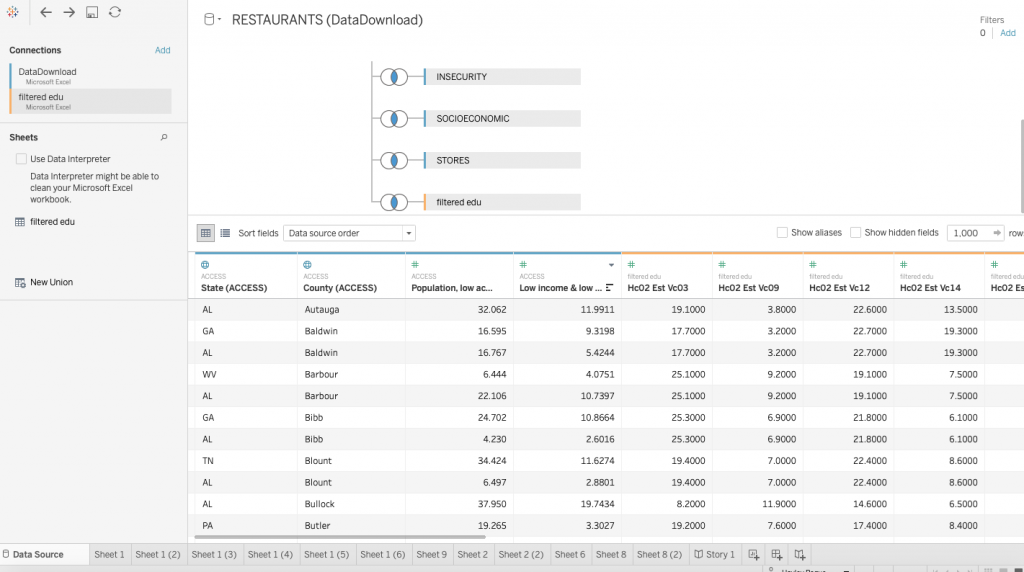
Task: Open the join icon for INSECURITY table
Action: (394, 77)
